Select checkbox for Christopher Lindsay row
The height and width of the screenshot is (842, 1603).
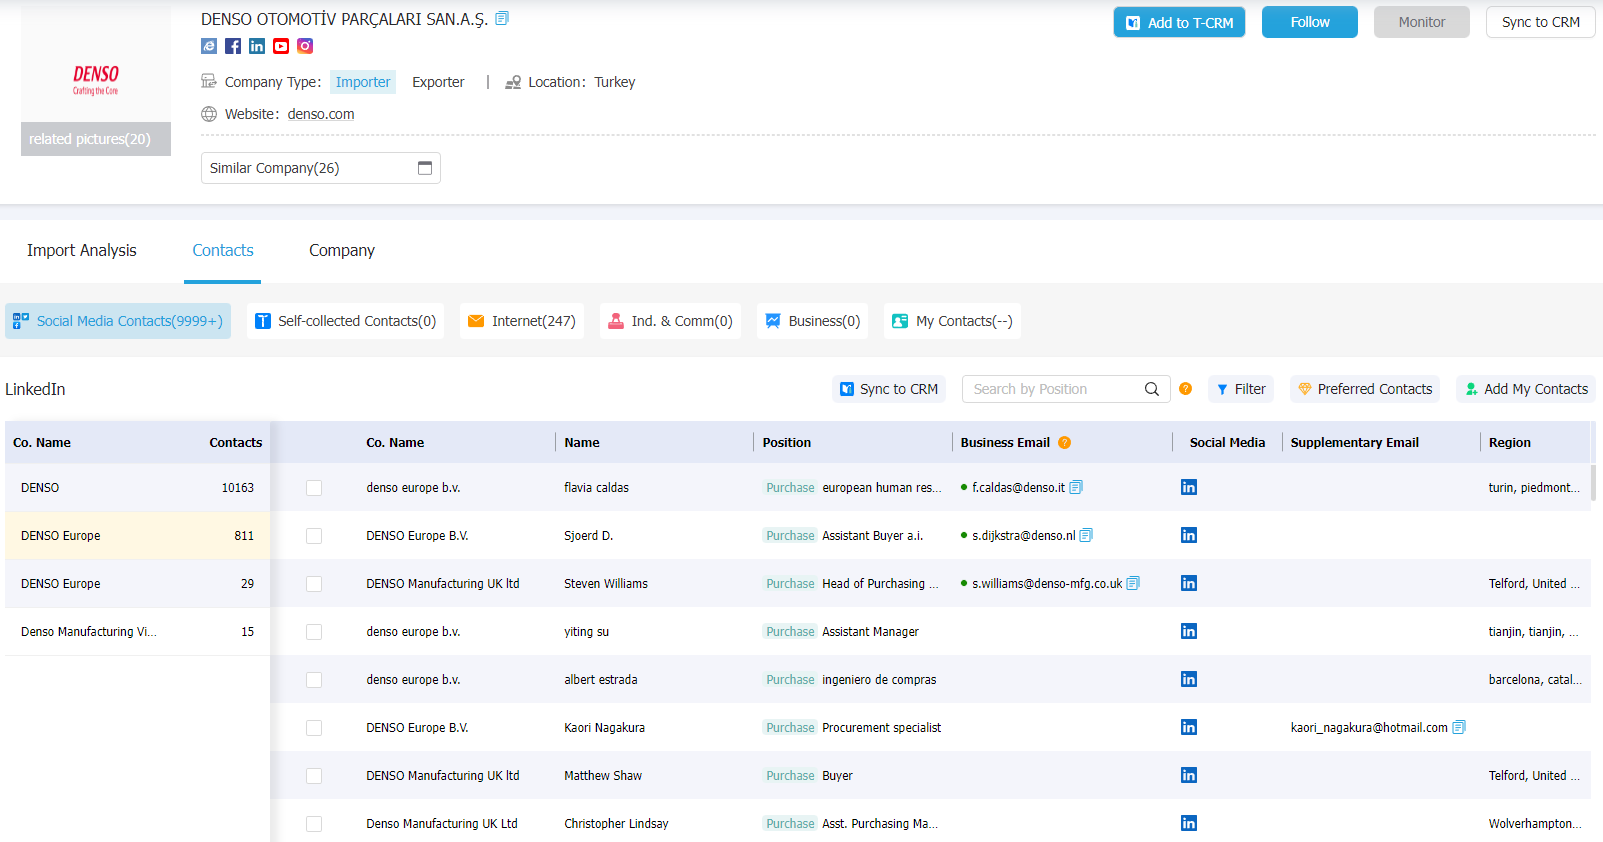314,824
